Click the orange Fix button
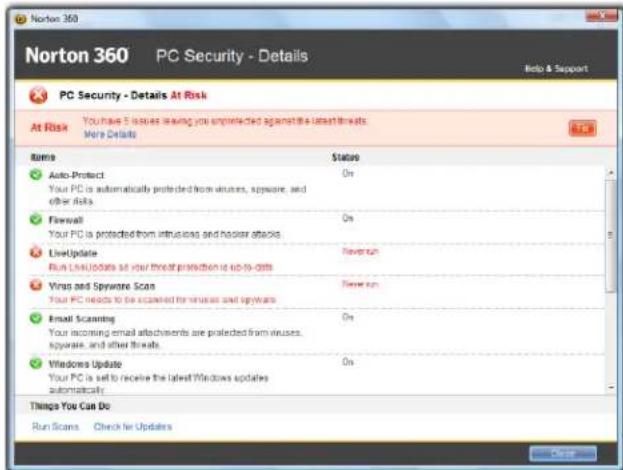The width and height of the screenshot is (623, 470). tap(582, 128)
